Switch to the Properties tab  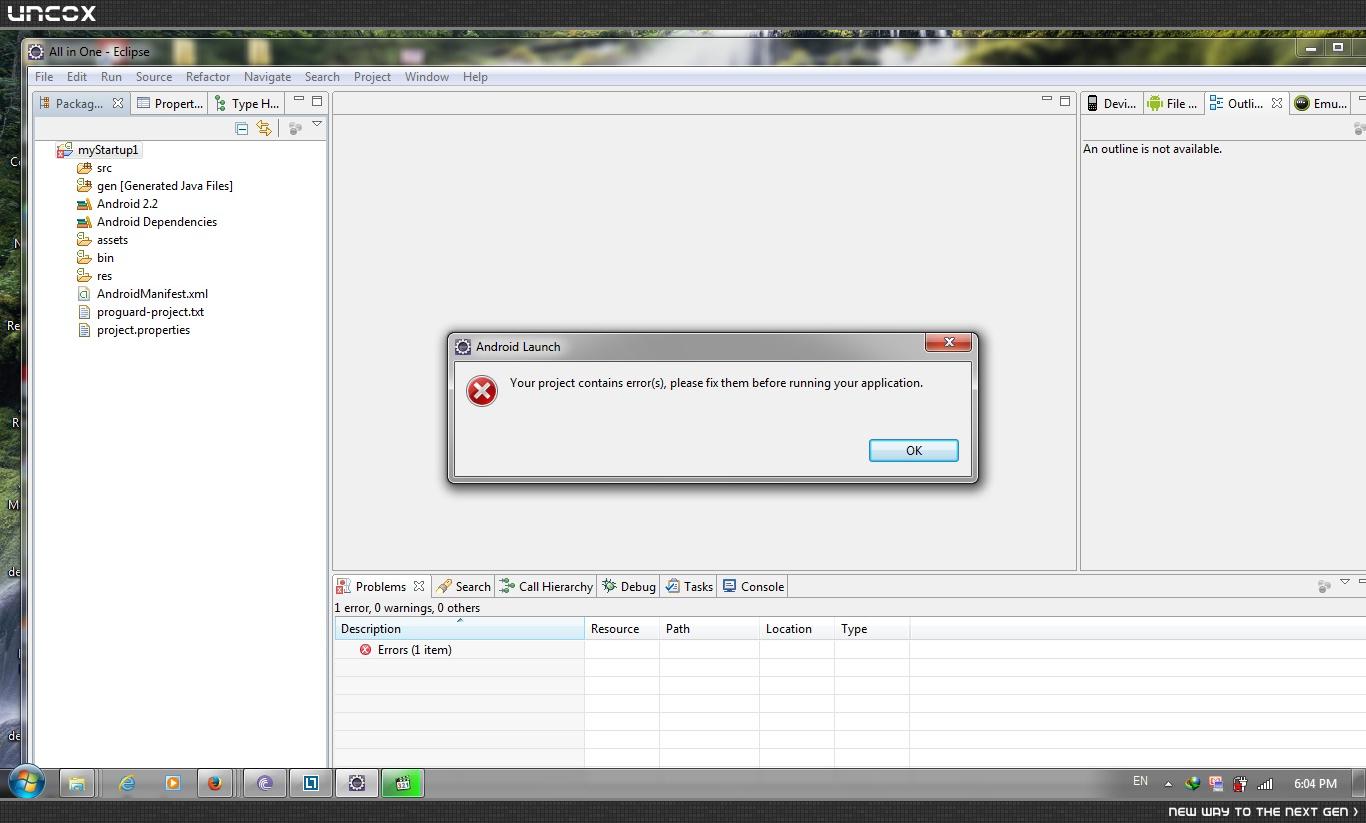[x=170, y=103]
